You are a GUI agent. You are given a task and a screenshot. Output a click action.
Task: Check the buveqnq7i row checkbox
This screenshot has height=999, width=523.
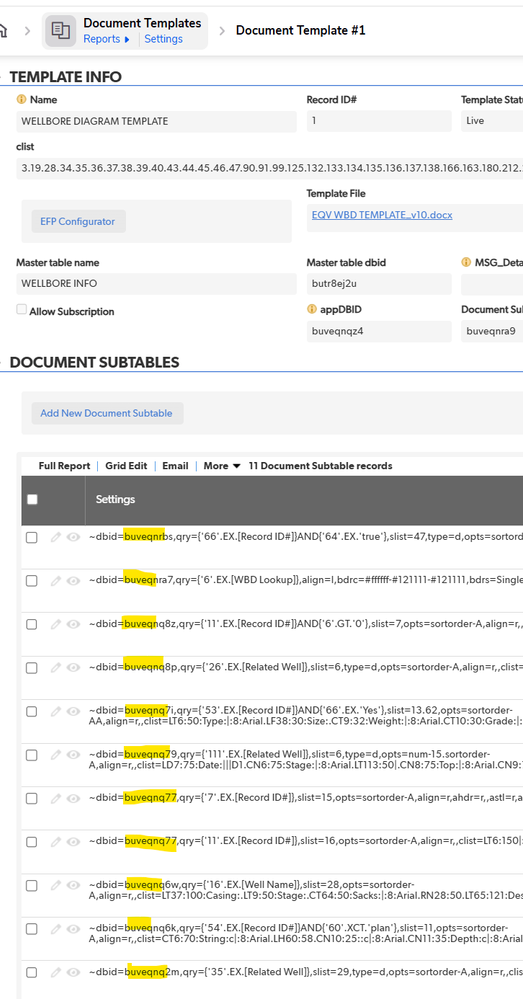31,711
